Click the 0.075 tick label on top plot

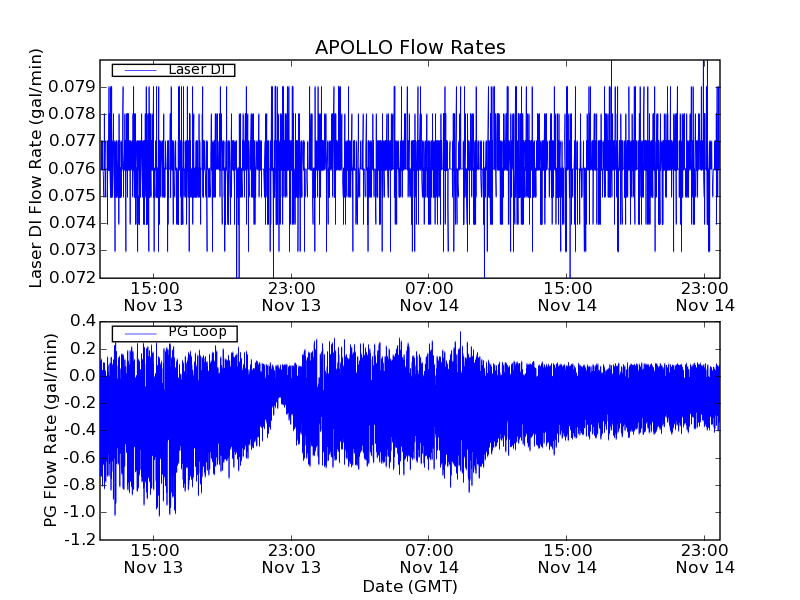(72, 195)
